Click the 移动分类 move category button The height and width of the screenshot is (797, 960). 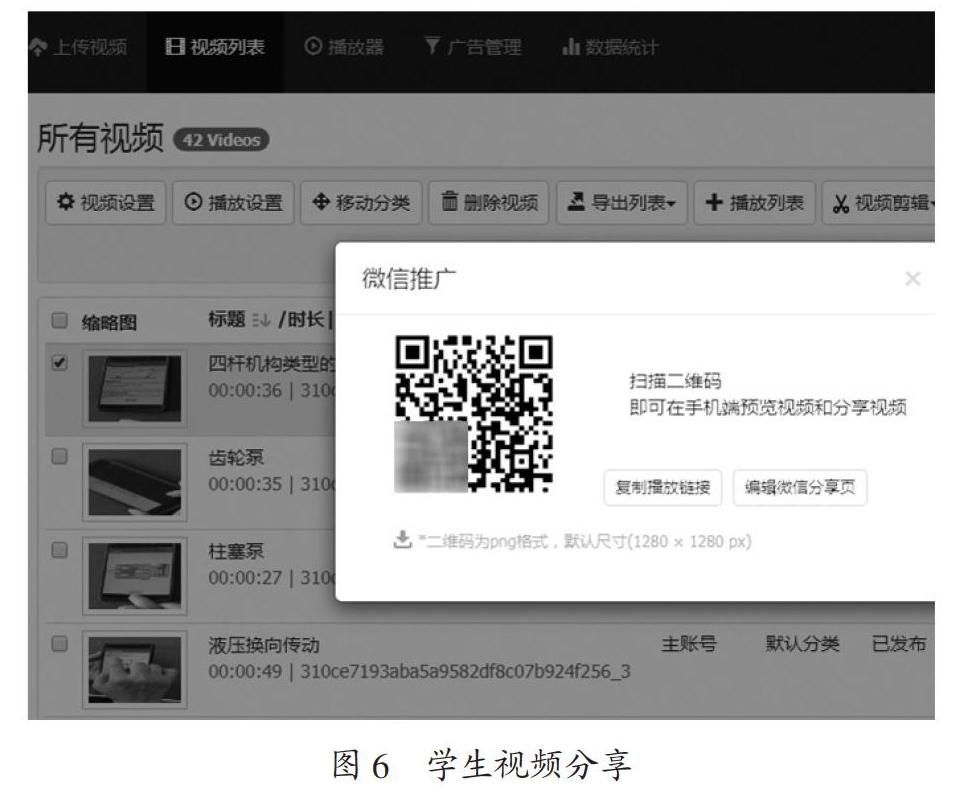(x=361, y=203)
